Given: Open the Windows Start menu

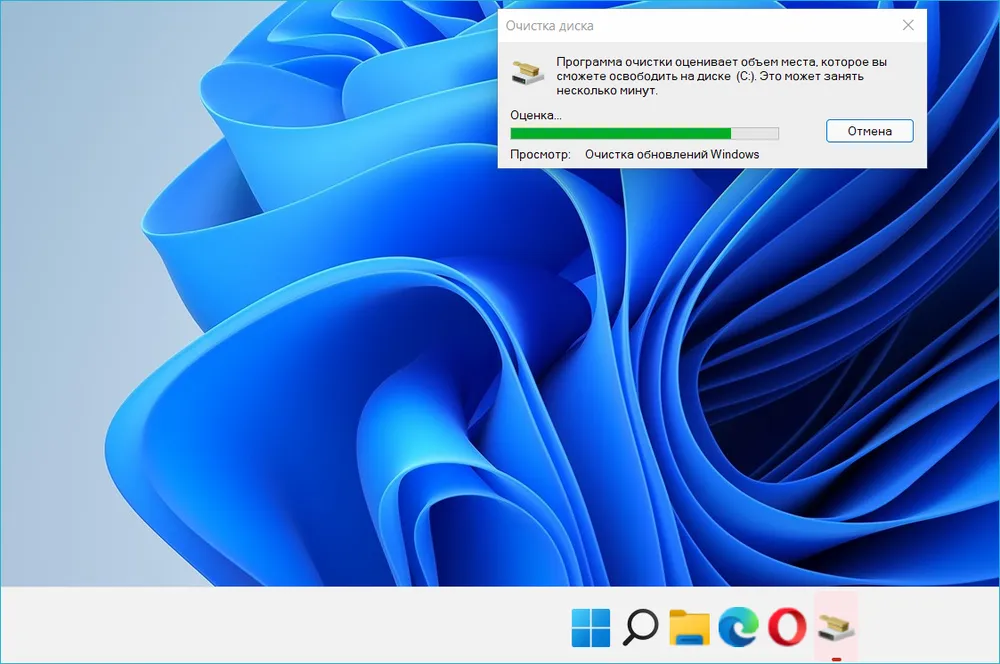Looking at the screenshot, I should click(x=590, y=627).
